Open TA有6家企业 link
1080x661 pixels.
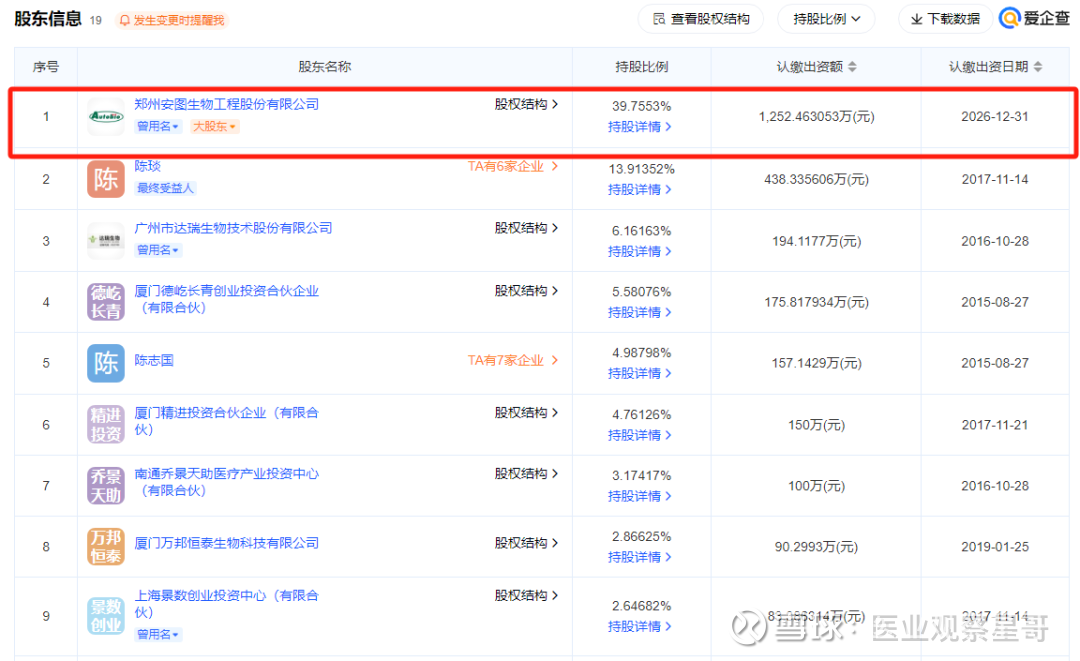(512, 166)
